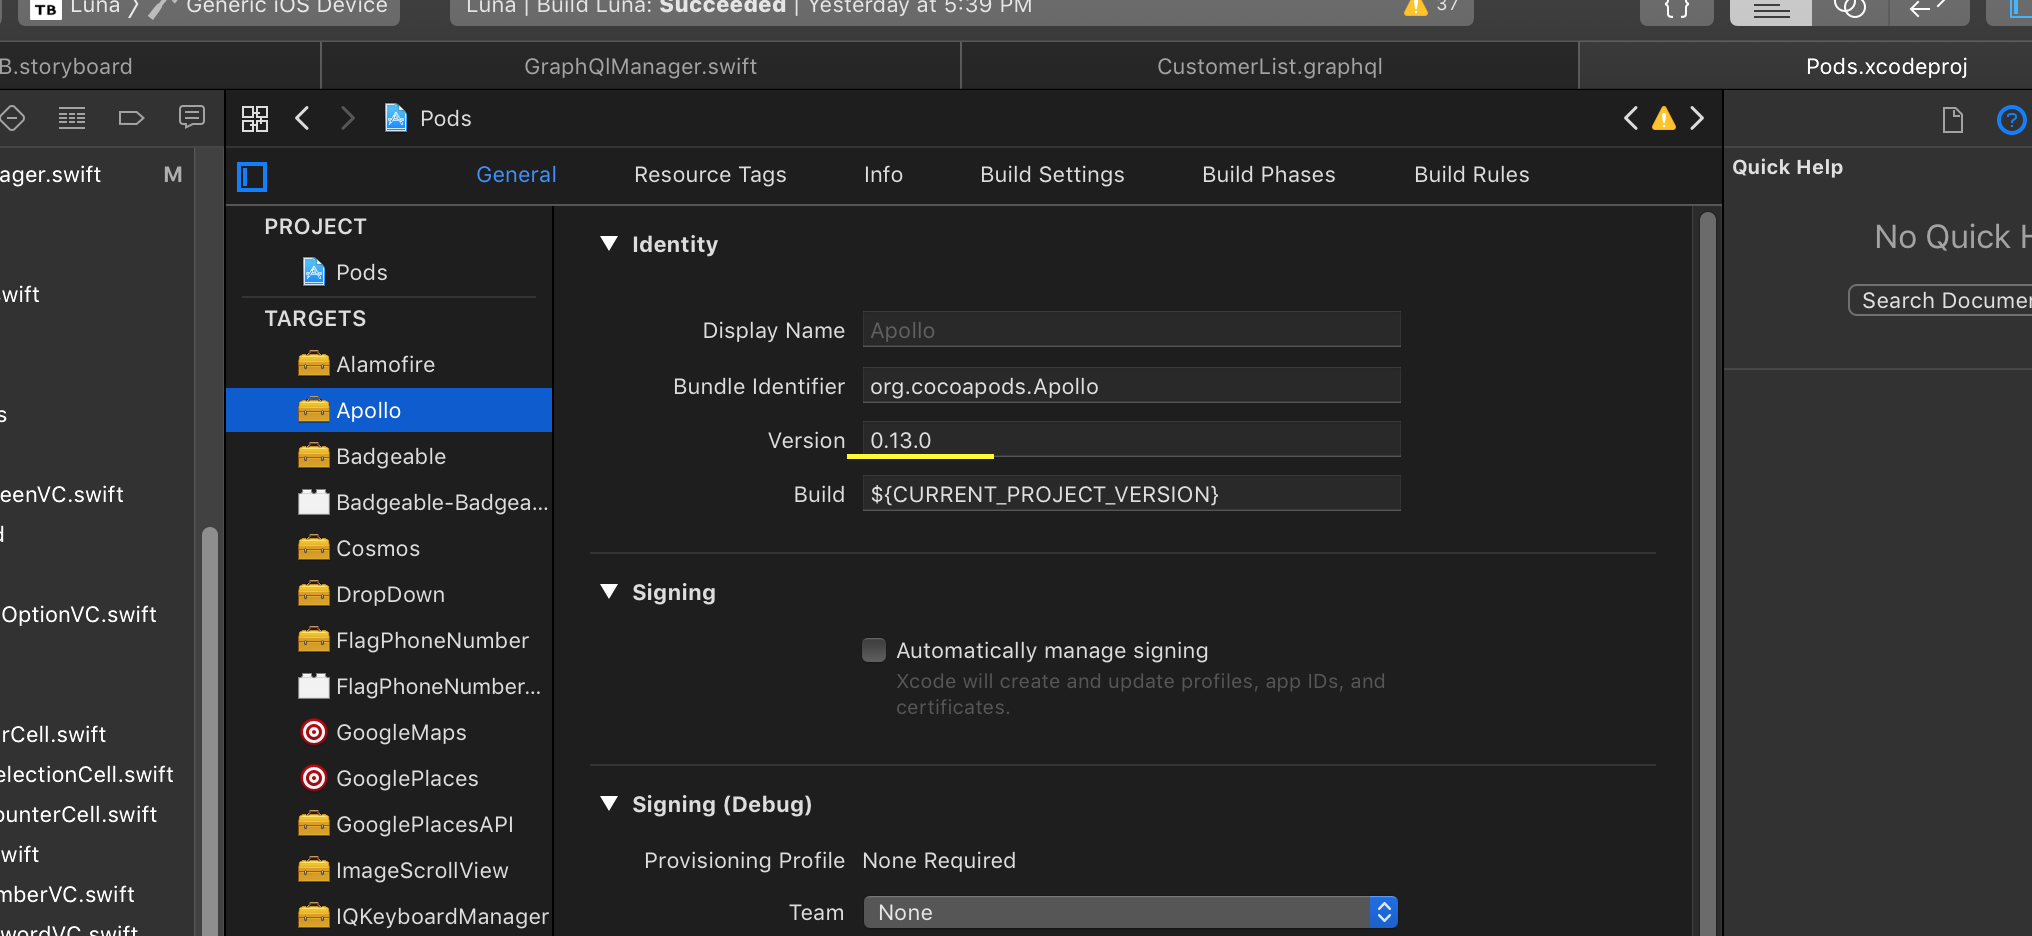Jump to previous issue arrow
The image size is (2032, 936).
coord(1631,119)
